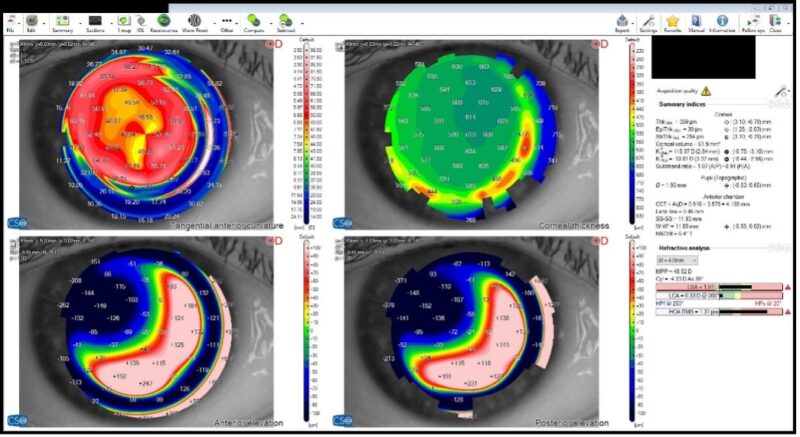Click the Acquisition quality label
800x437 pixels.
click(x=677, y=91)
